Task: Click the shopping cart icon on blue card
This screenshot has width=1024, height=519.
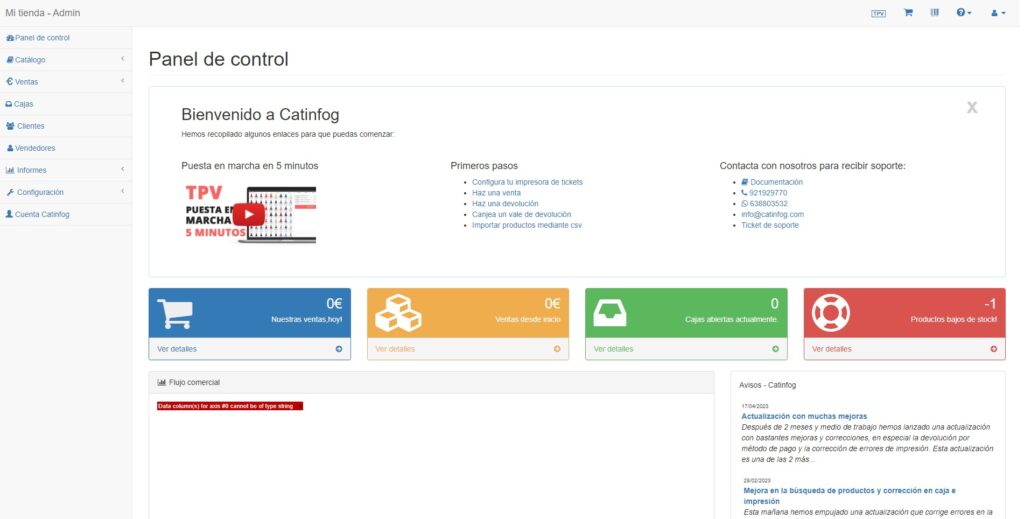Action: click(x=175, y=314)
